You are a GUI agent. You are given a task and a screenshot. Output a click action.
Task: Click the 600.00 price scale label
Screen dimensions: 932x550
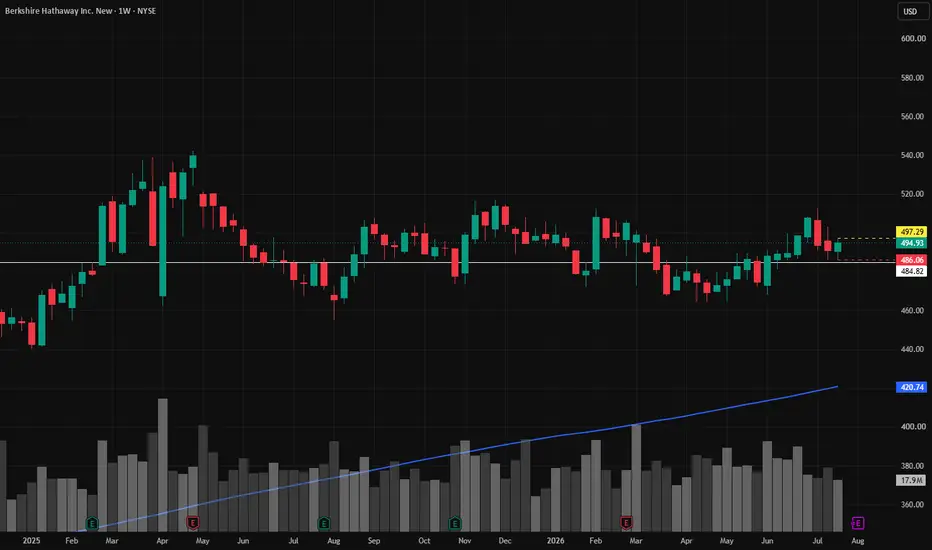(912, 39)
